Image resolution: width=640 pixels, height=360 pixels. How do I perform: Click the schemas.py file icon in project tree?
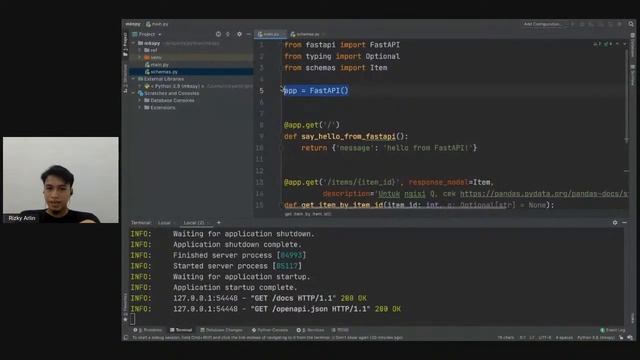click(147, 72)
